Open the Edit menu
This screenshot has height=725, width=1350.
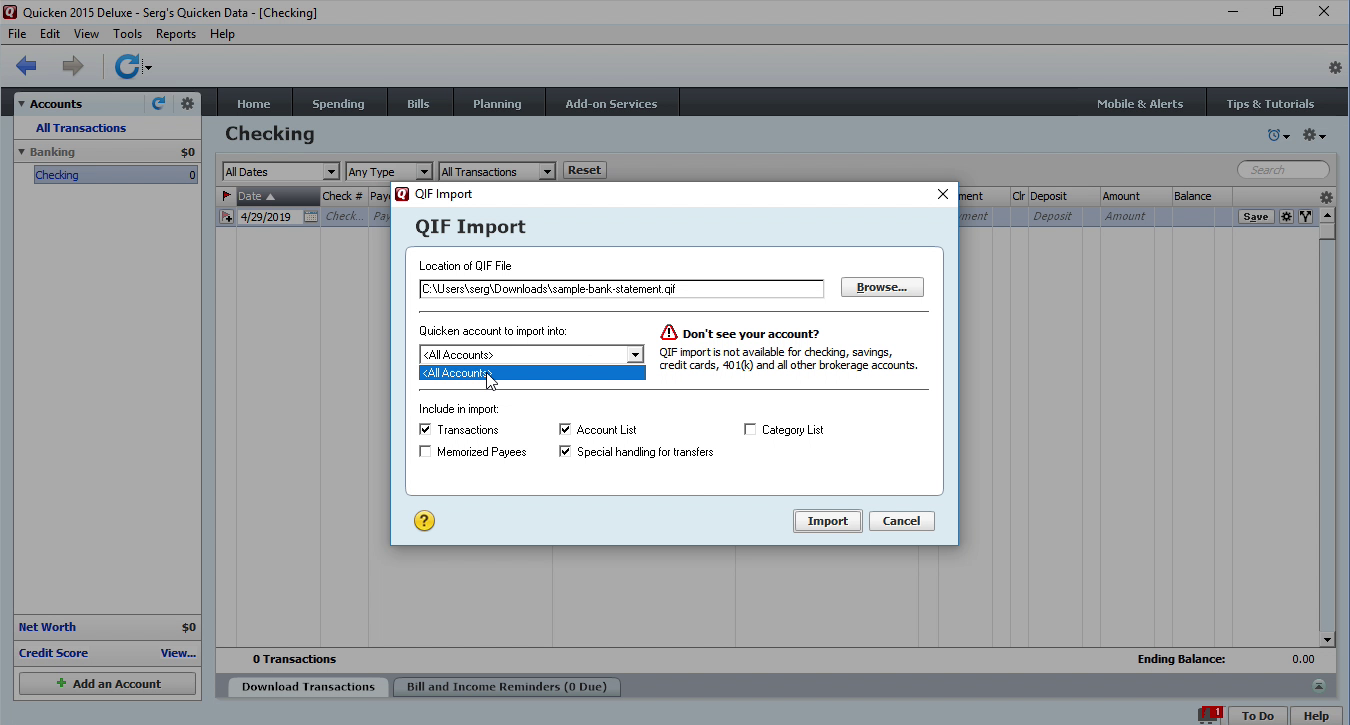click(50, 34)
